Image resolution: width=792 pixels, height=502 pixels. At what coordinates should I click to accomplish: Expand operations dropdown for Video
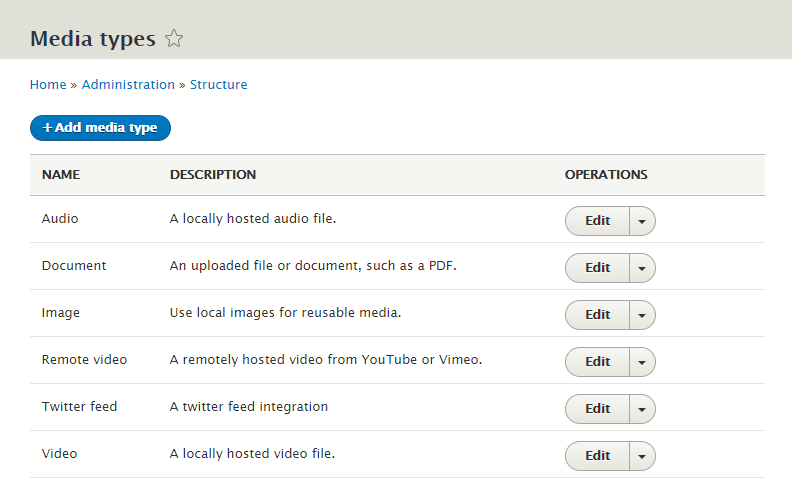point(642,456)
